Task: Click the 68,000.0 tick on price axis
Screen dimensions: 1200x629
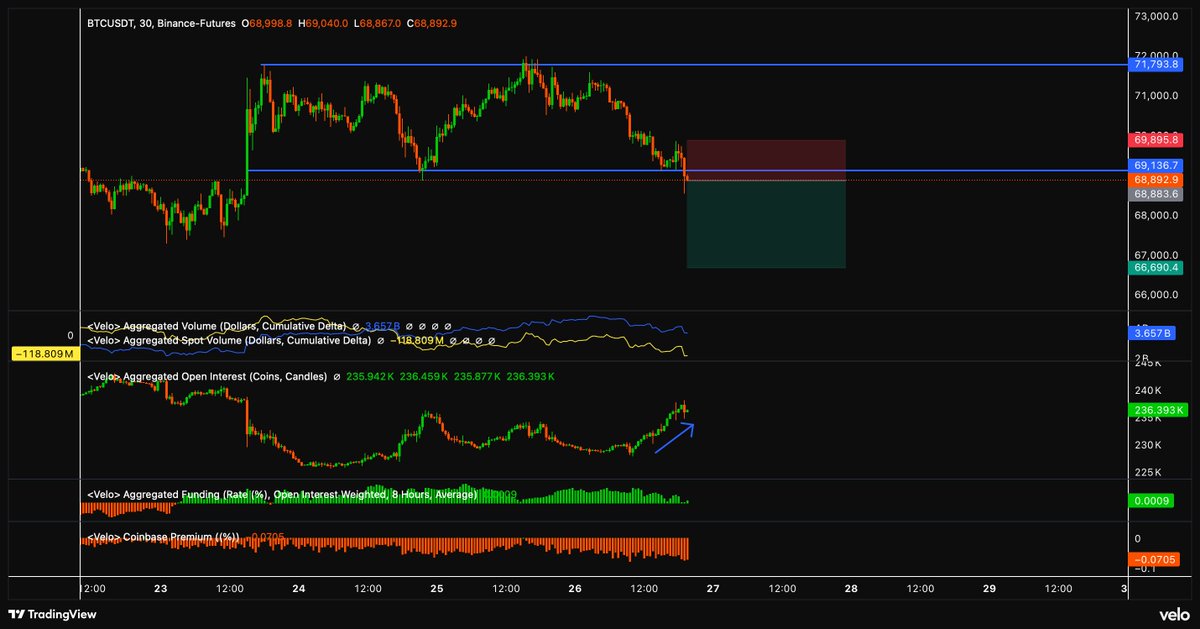Action: tap(1158, 215)
